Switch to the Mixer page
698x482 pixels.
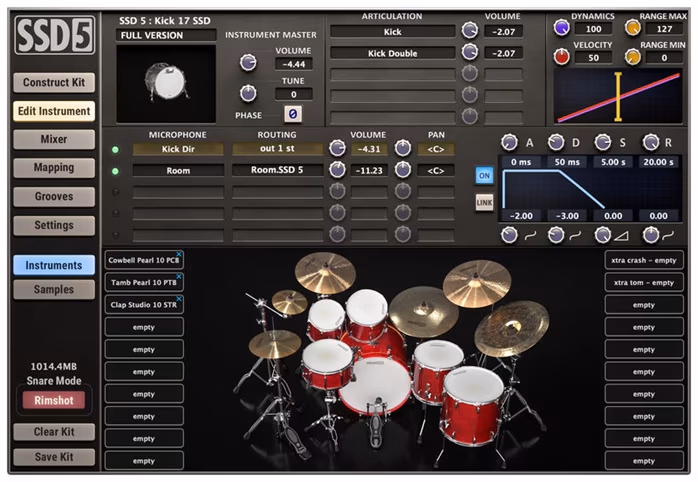(x=54, y=140)
